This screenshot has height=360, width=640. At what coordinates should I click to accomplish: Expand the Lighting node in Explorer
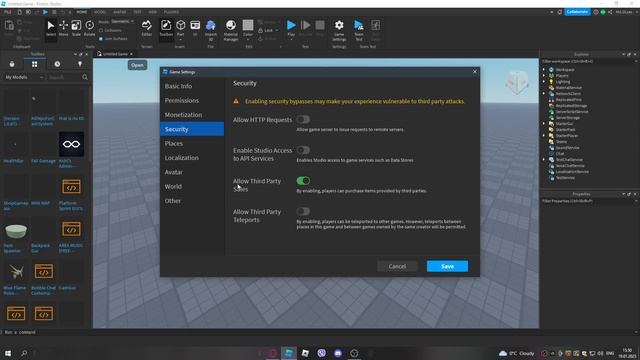[544, 82]
